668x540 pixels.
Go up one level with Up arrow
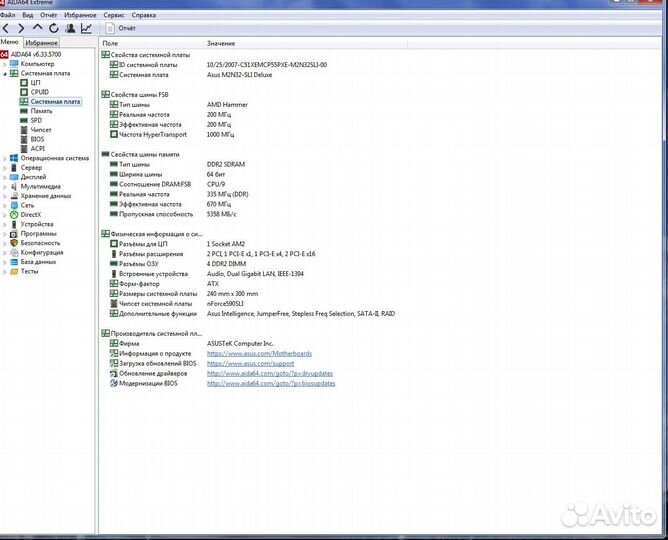[x=38, y=29]
